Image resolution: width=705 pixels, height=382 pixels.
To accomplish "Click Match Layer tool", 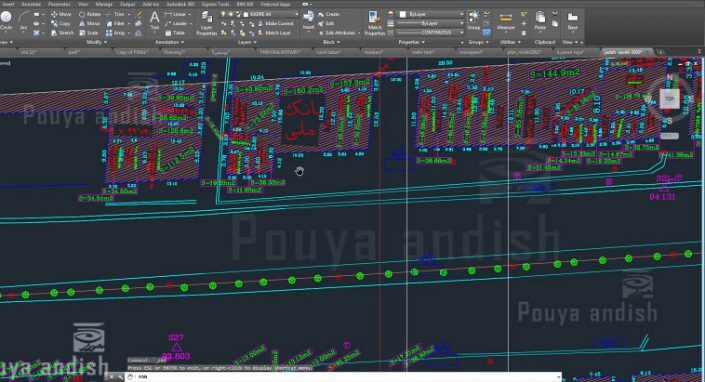I will [x=274, y=33].
